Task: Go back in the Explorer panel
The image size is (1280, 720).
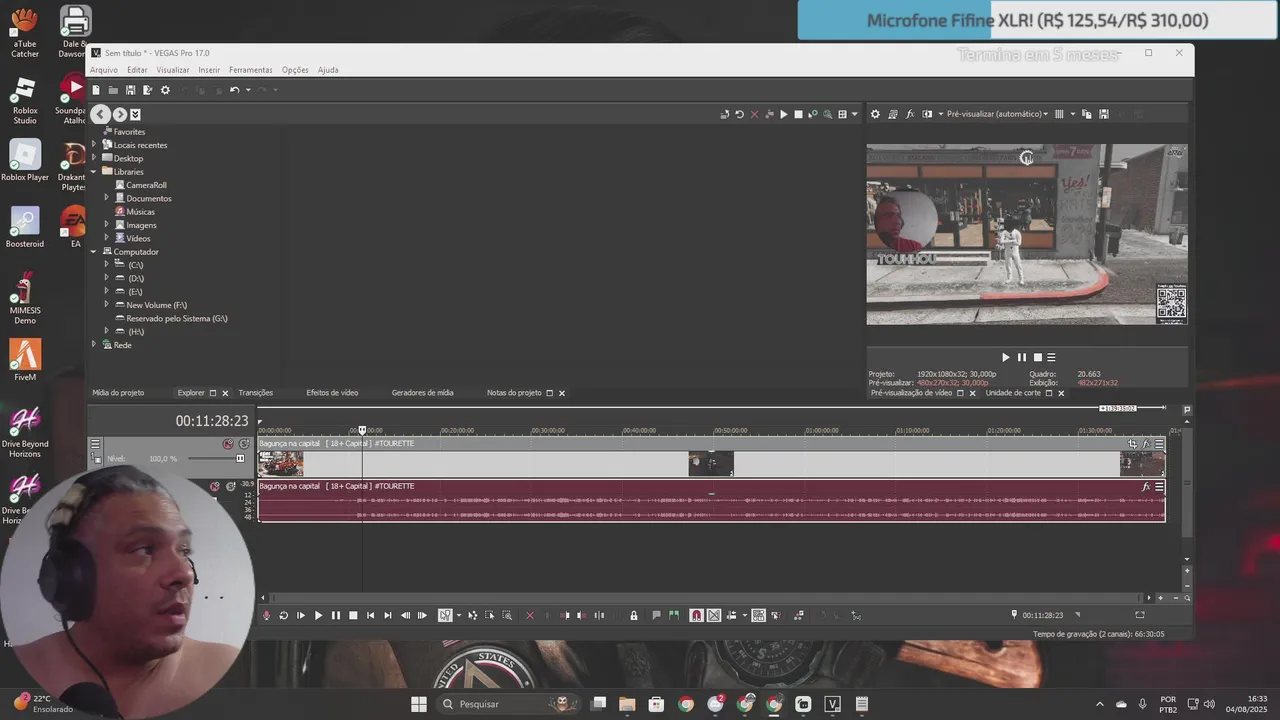Action: (101, 114)
